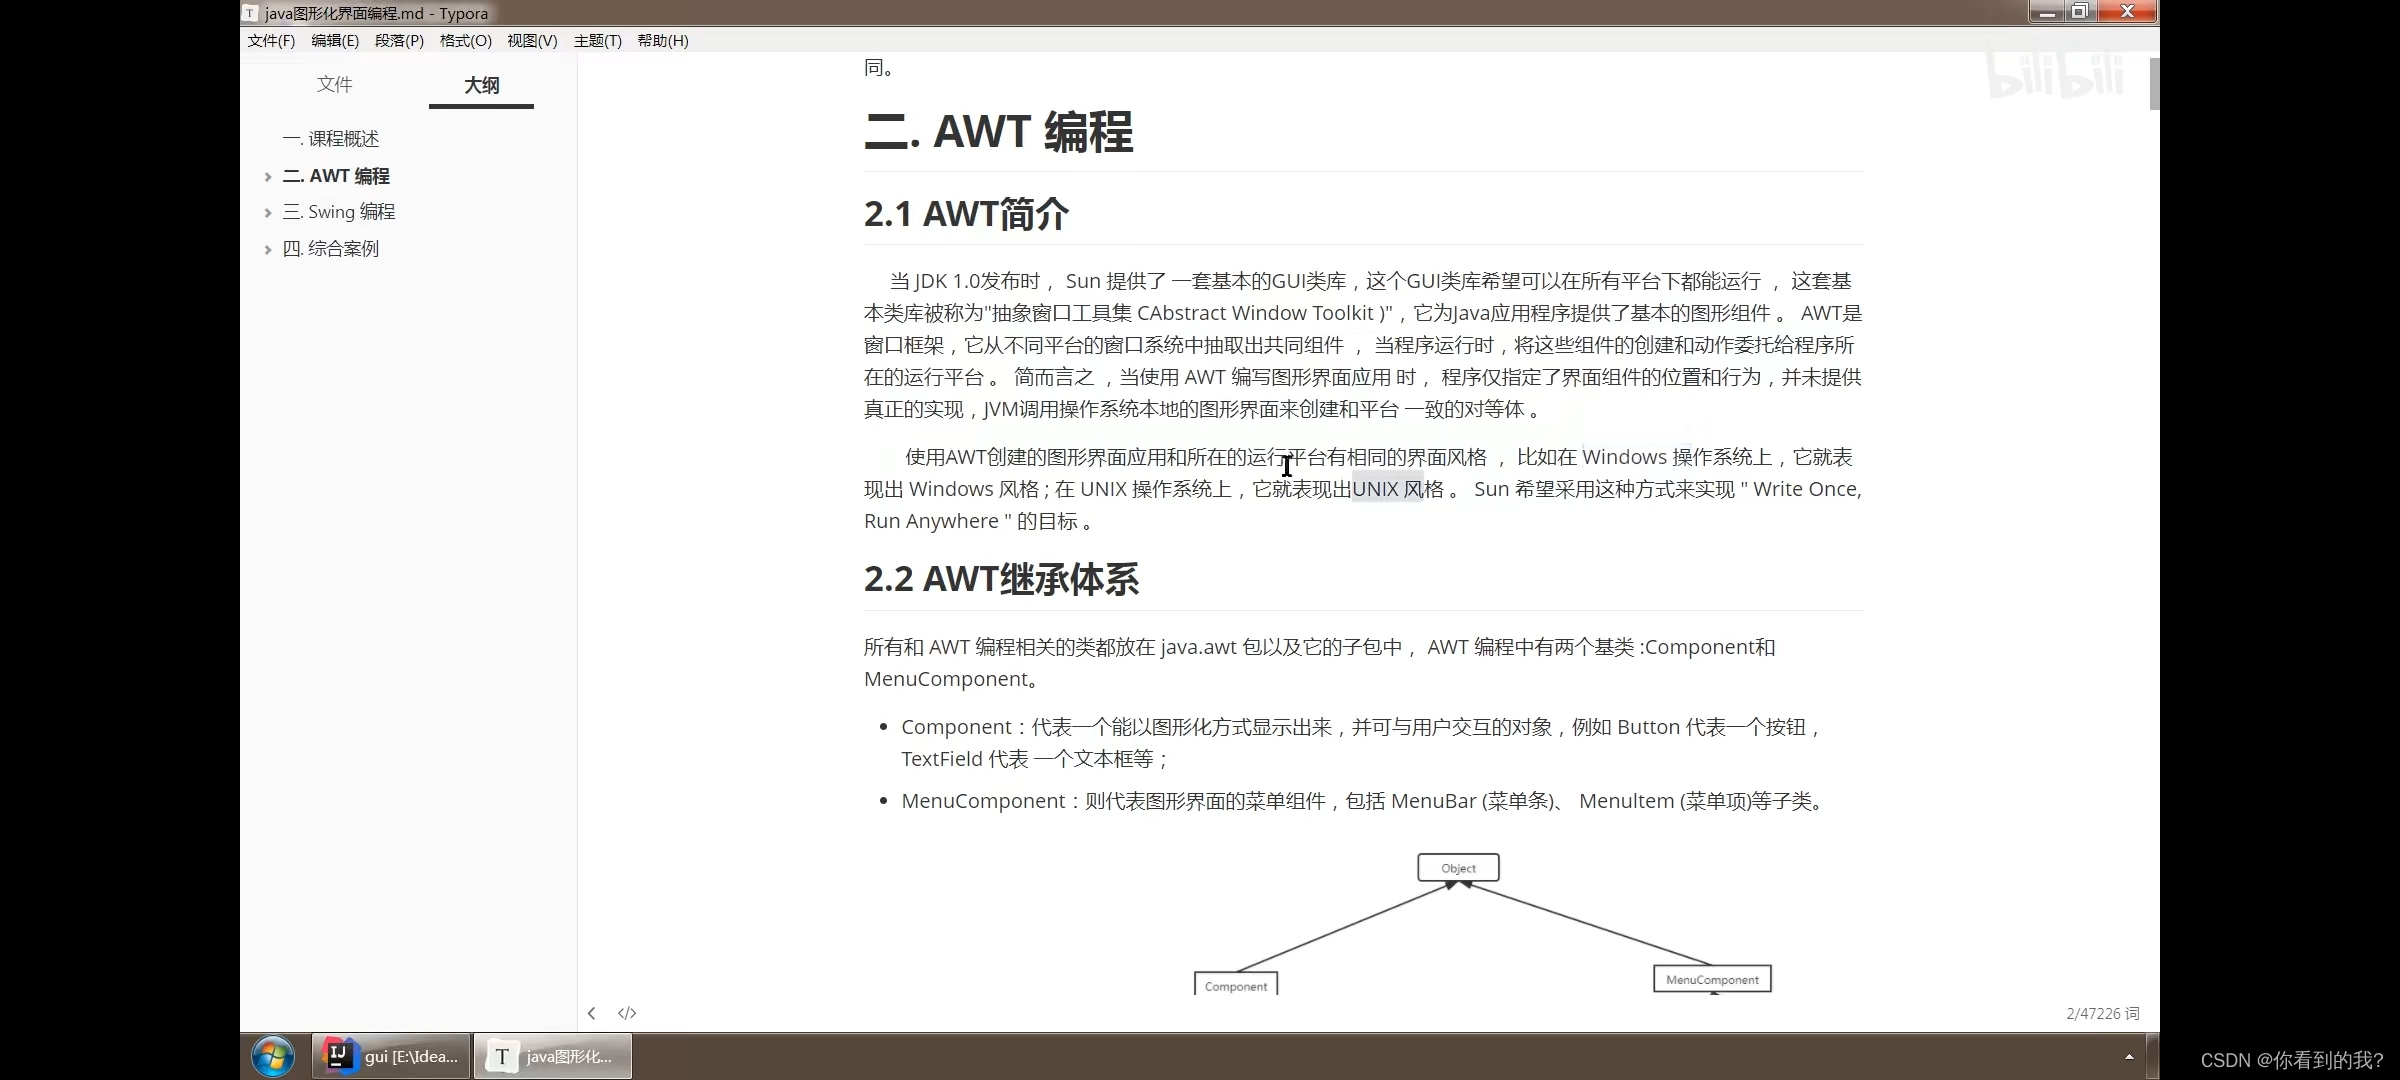The image size is (2400, 1080).
Task: Restore down the Typora window
Action: click(2080, 11)
